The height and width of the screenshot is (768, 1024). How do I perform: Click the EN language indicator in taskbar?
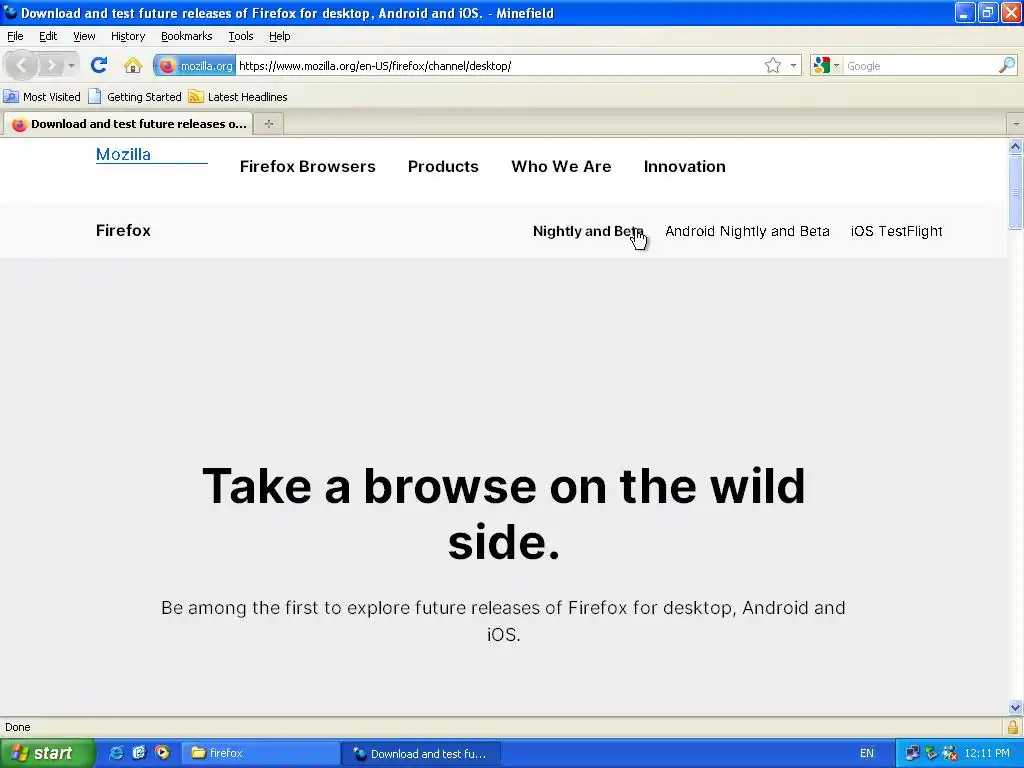coord(867,753)
